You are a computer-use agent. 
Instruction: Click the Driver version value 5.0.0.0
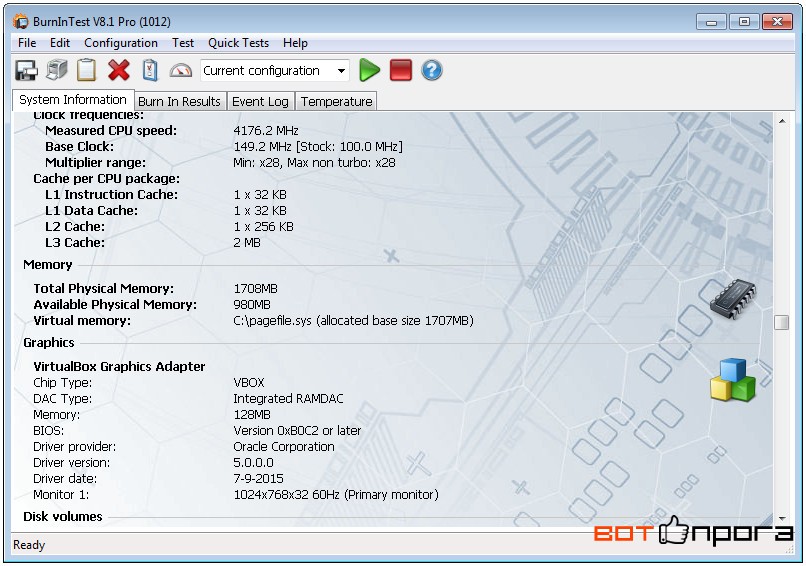[x=253, y=462]
